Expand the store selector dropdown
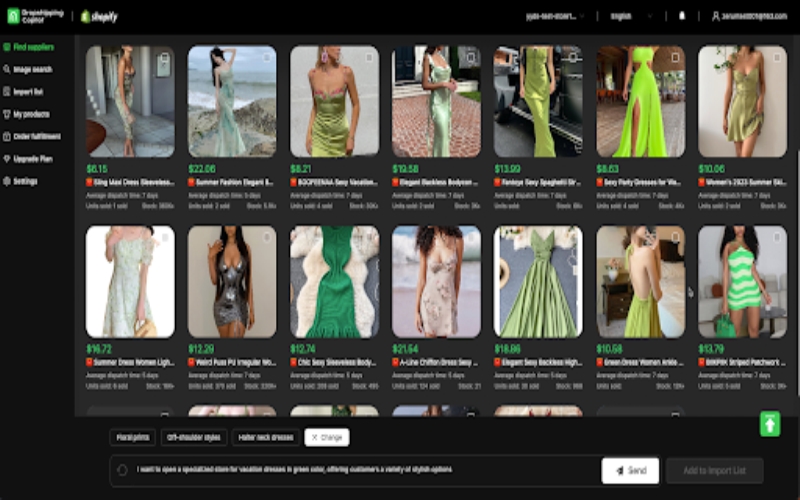 555,16
